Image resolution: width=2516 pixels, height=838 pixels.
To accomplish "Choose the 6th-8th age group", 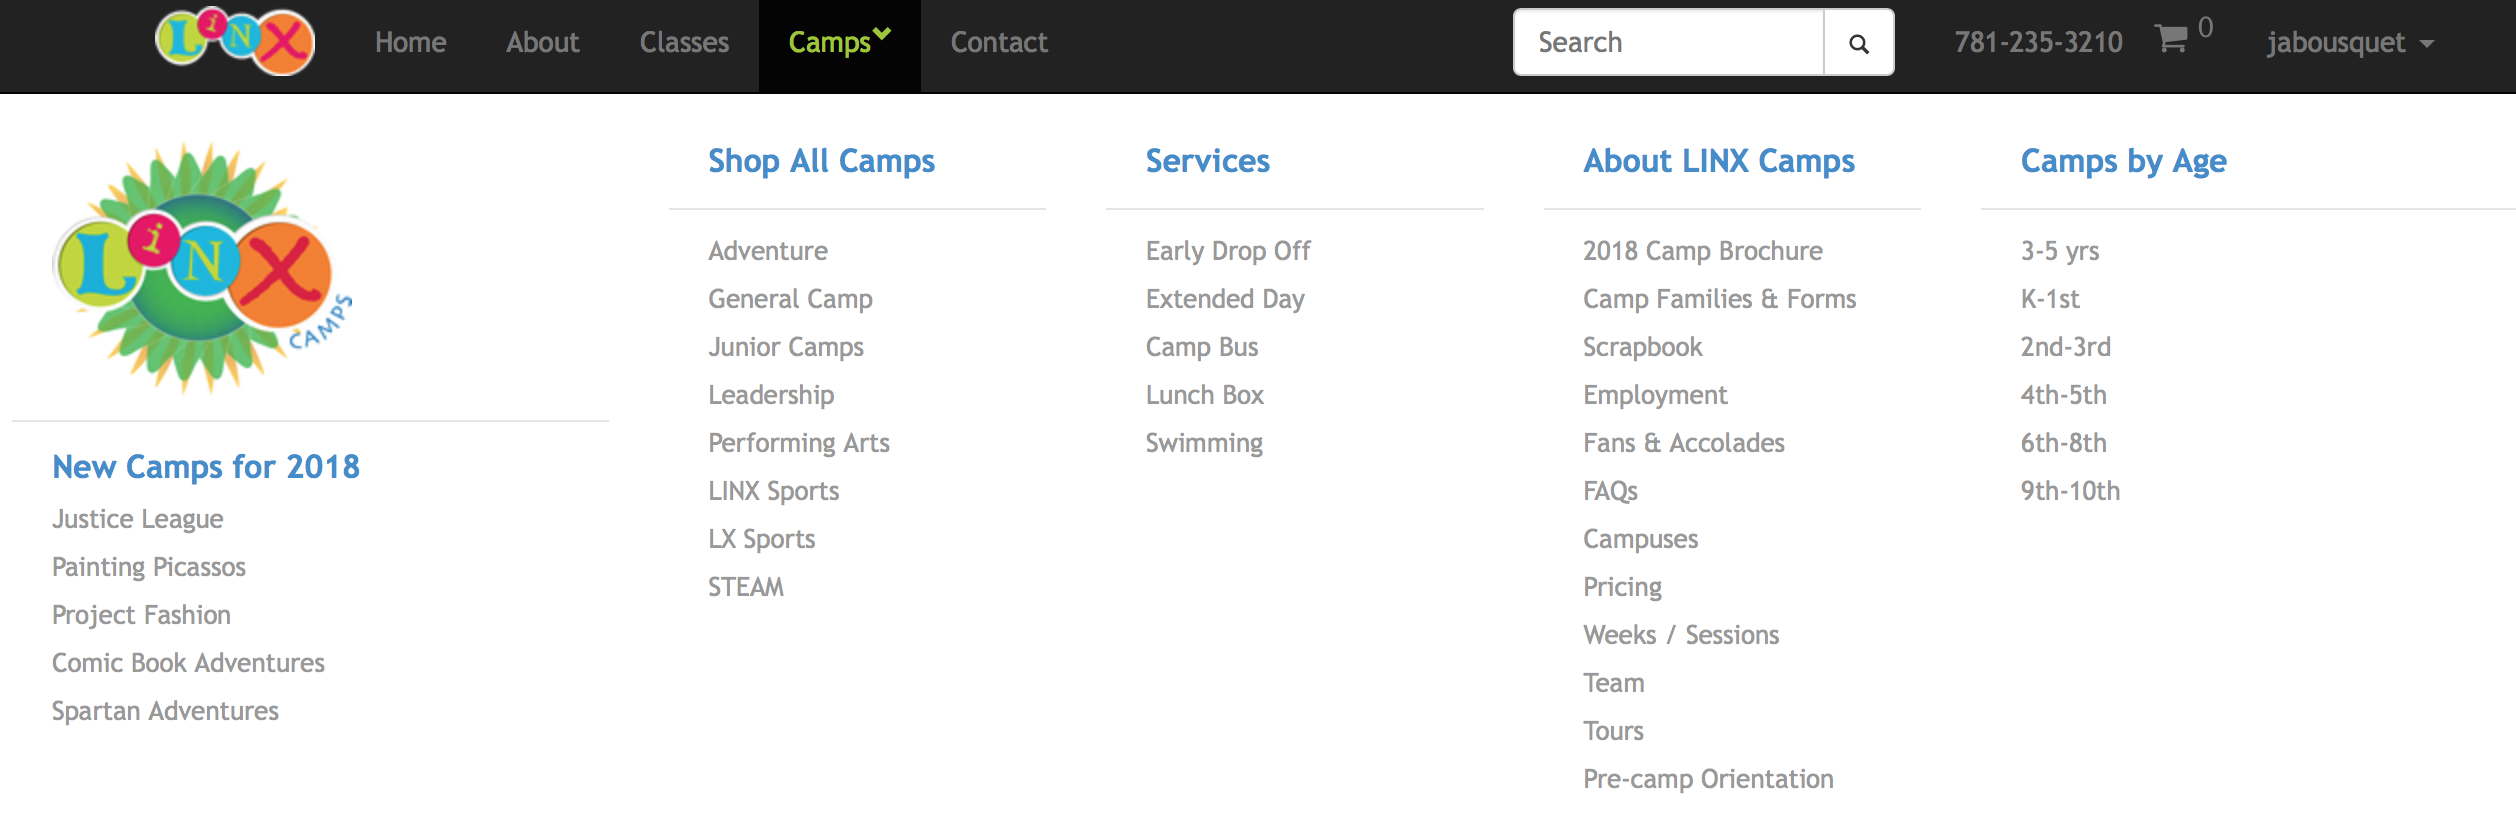I will [x=2063, y=443].
